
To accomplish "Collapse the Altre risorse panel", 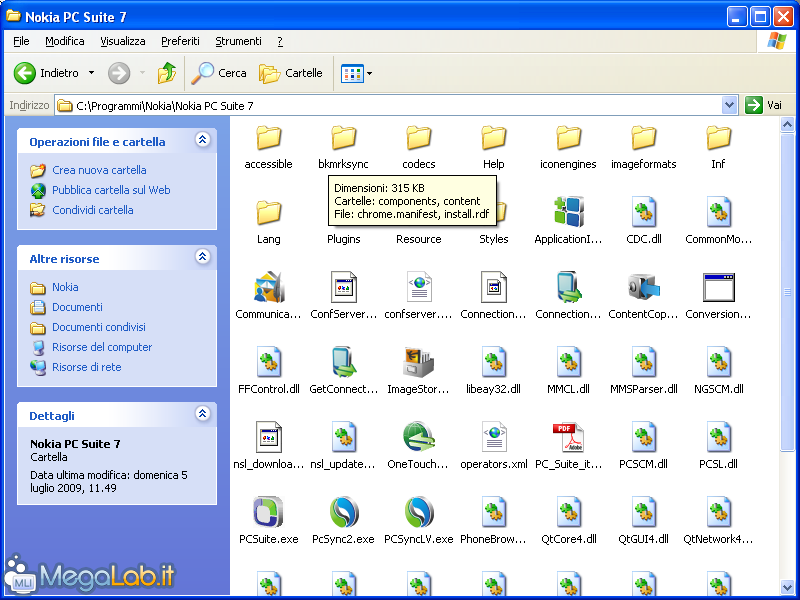I will pos(203,256).
